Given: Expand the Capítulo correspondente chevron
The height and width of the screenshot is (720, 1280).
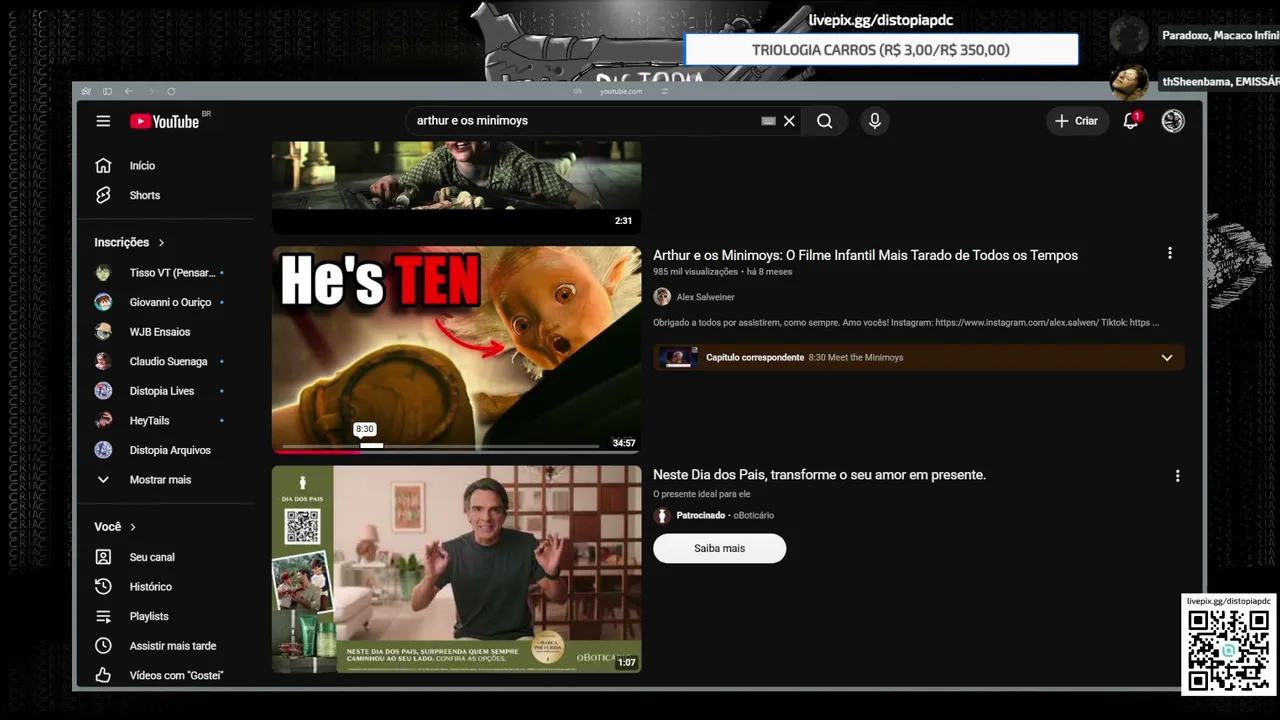Looking at the screenshot, I should pyautogui.click(x=1167, y=358).
